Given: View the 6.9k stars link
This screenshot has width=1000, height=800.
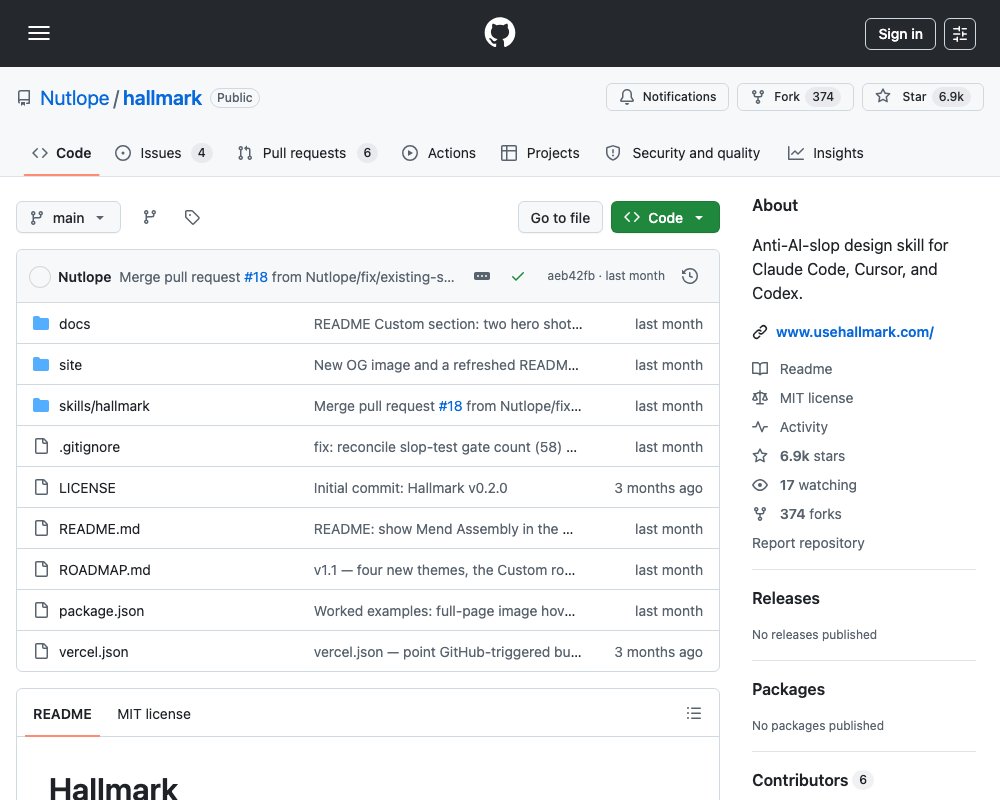Looking at the screenshot, I should [x=798, y=456].
